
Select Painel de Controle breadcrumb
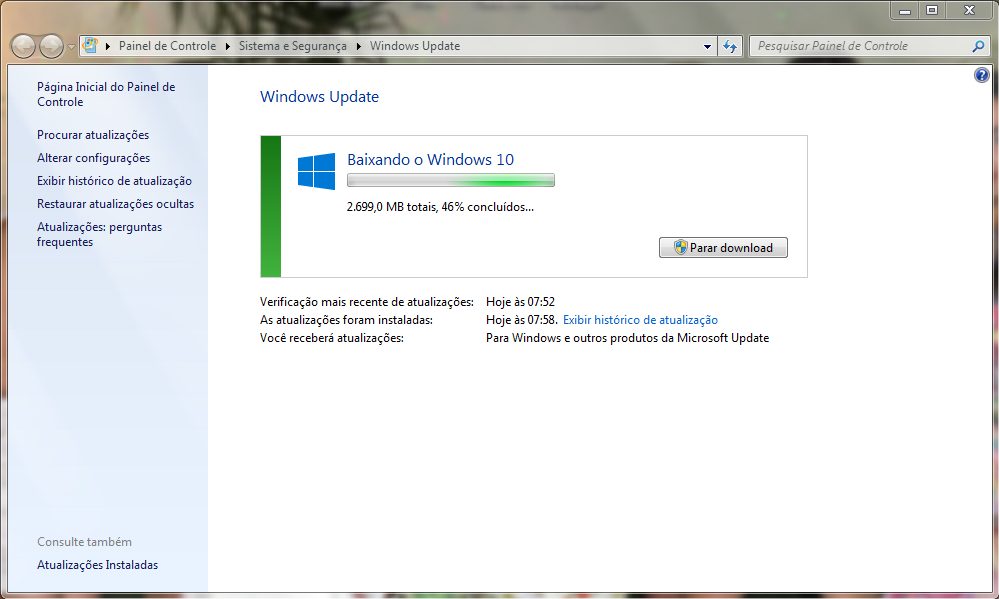click(168, 46)
